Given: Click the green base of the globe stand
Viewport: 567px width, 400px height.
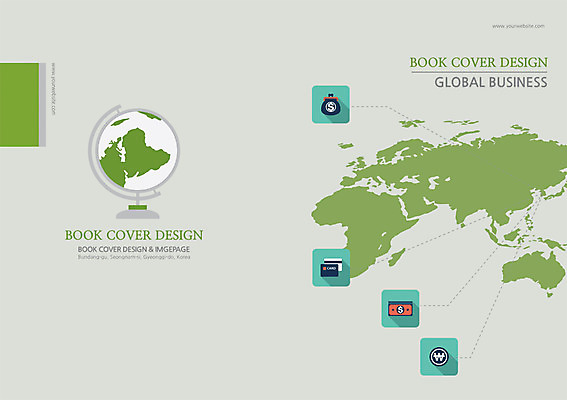Looking at the screenshot, I should tap(138, 207).
